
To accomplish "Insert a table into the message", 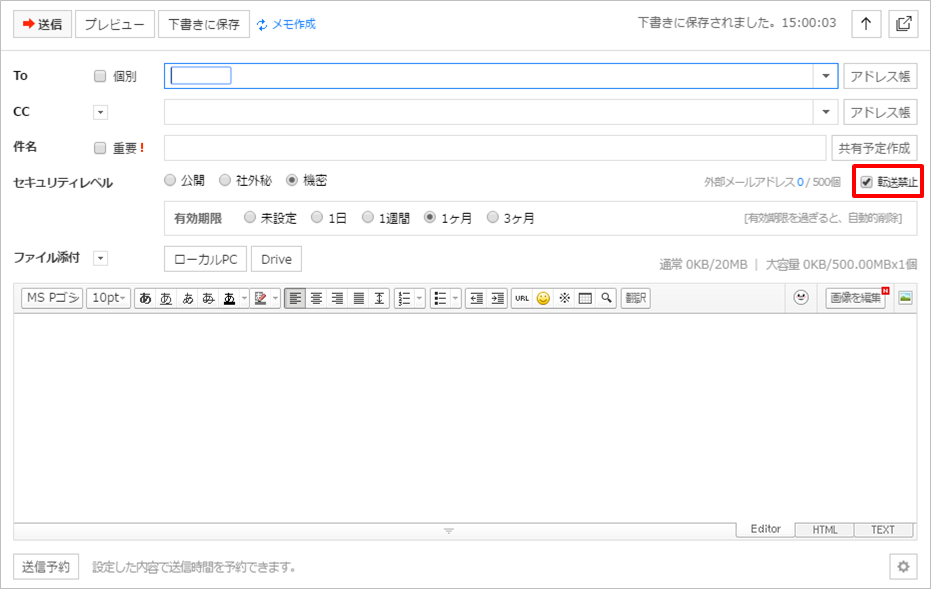I will click(585, 298).
